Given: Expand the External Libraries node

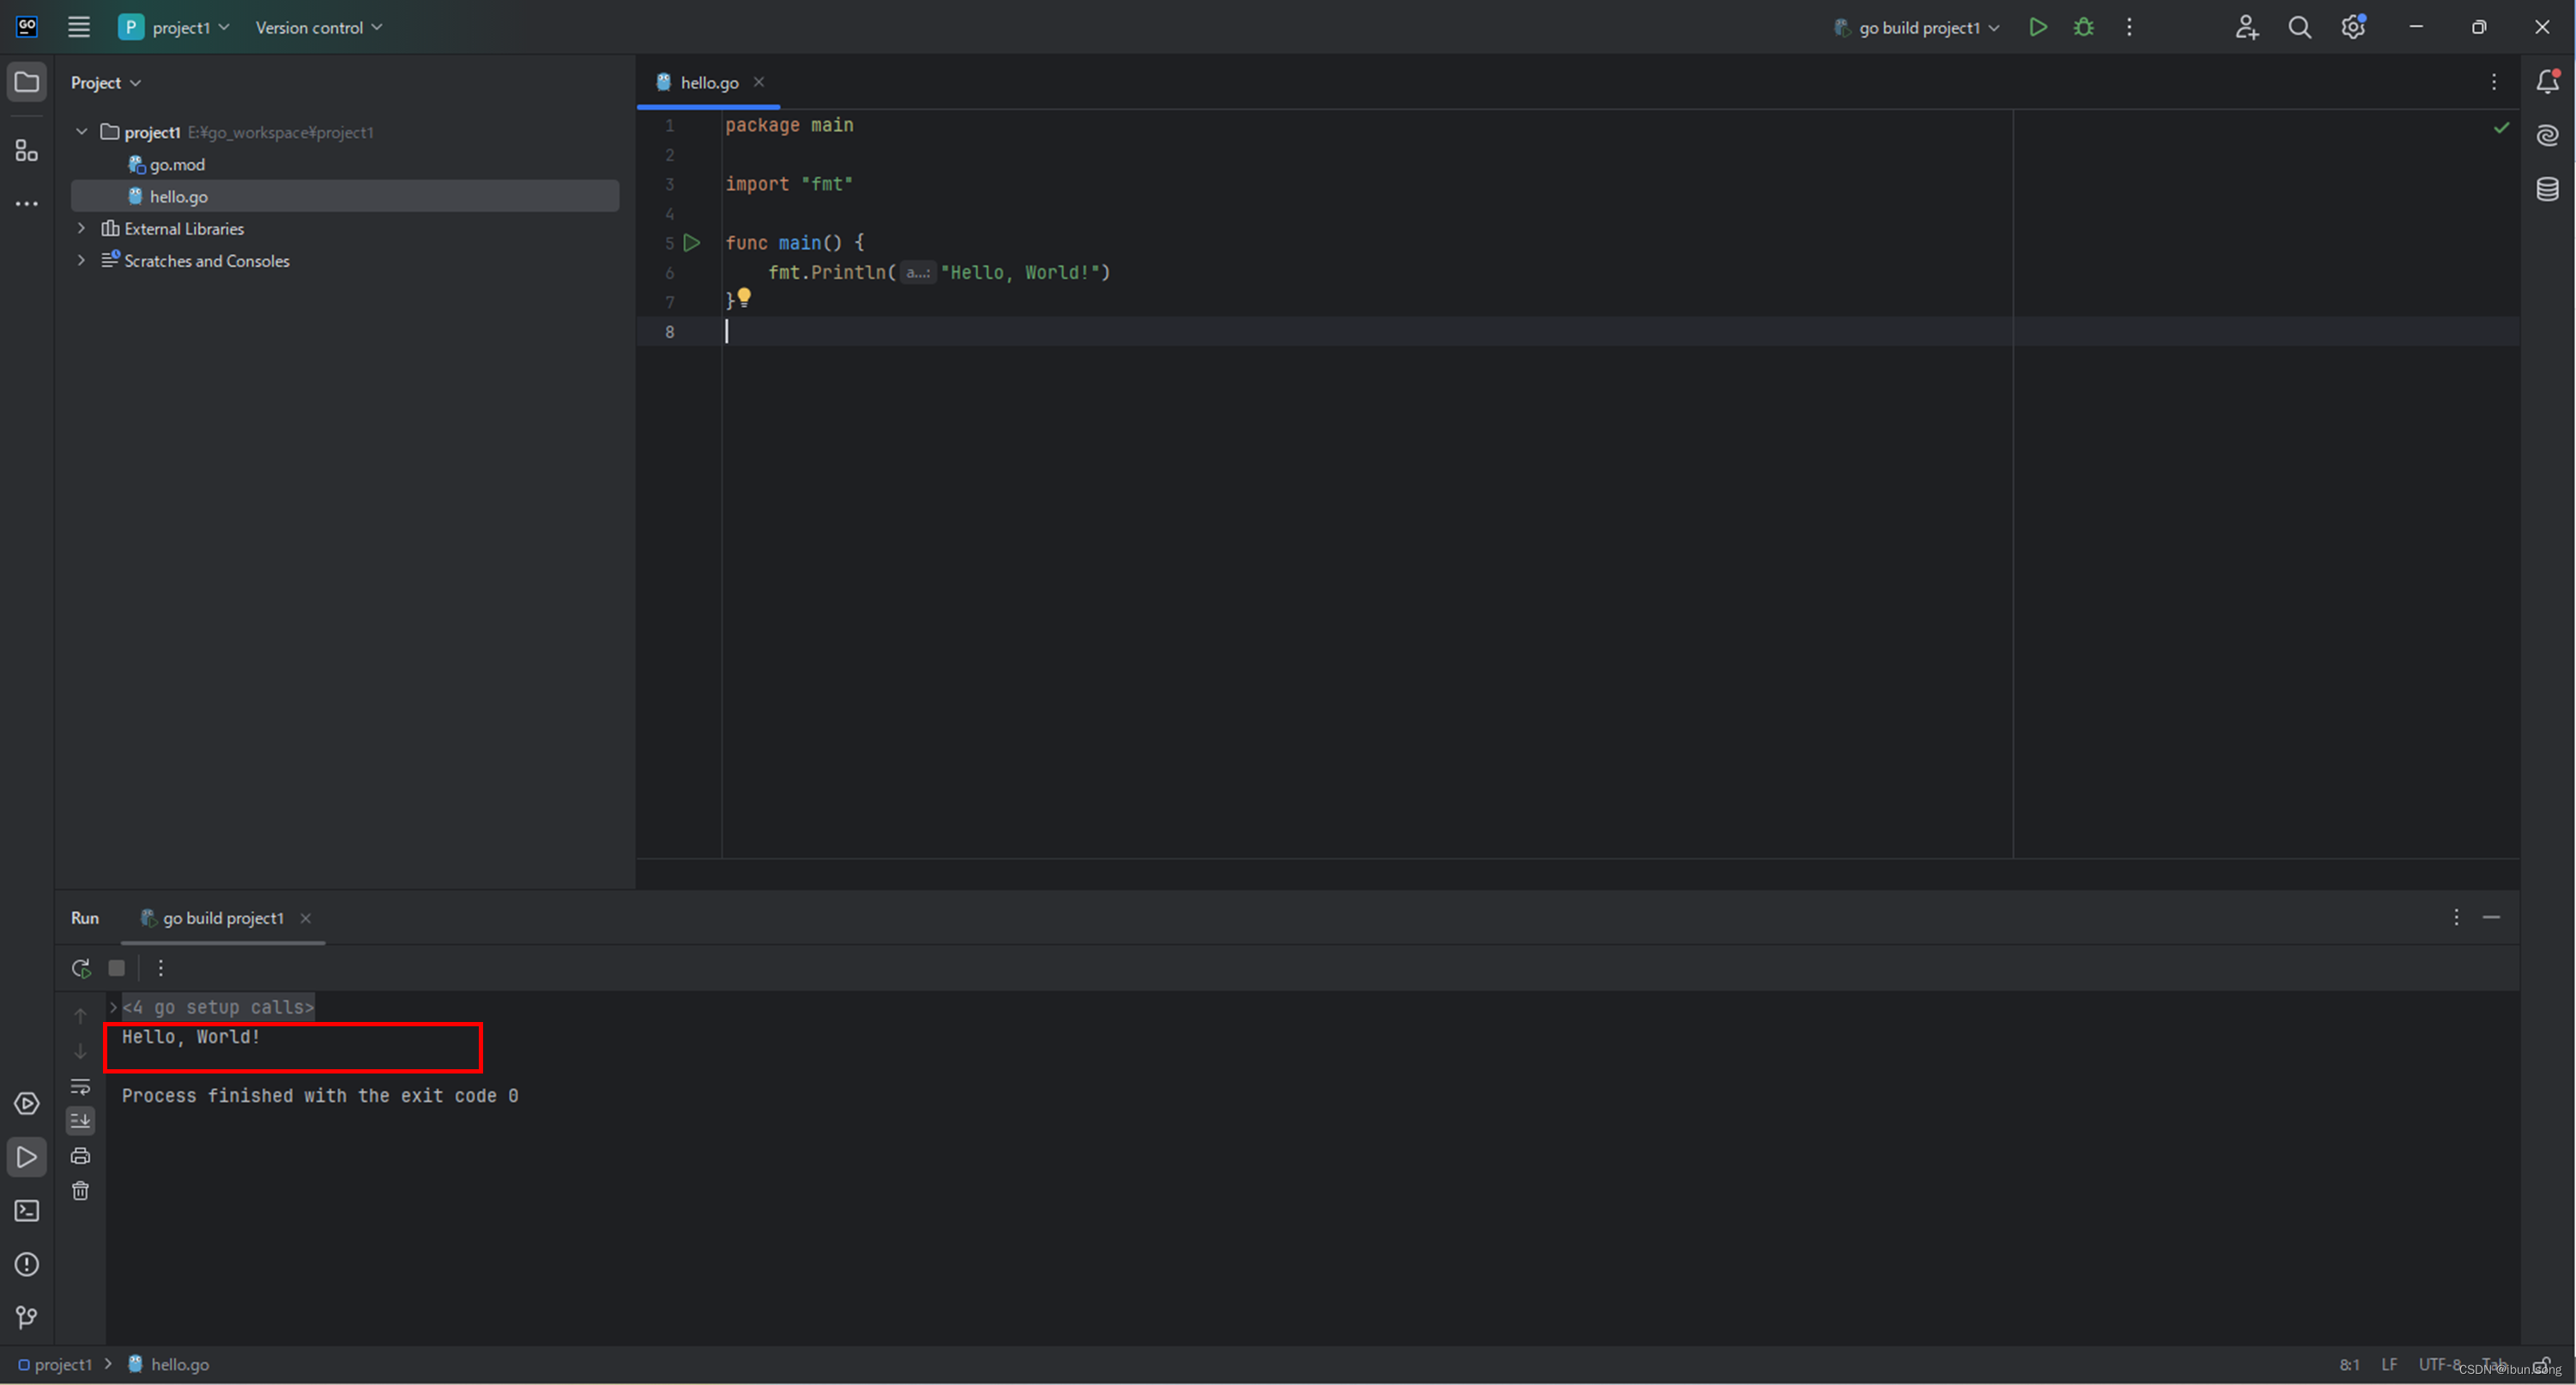Looking at the screenshot, I should 82,229.
